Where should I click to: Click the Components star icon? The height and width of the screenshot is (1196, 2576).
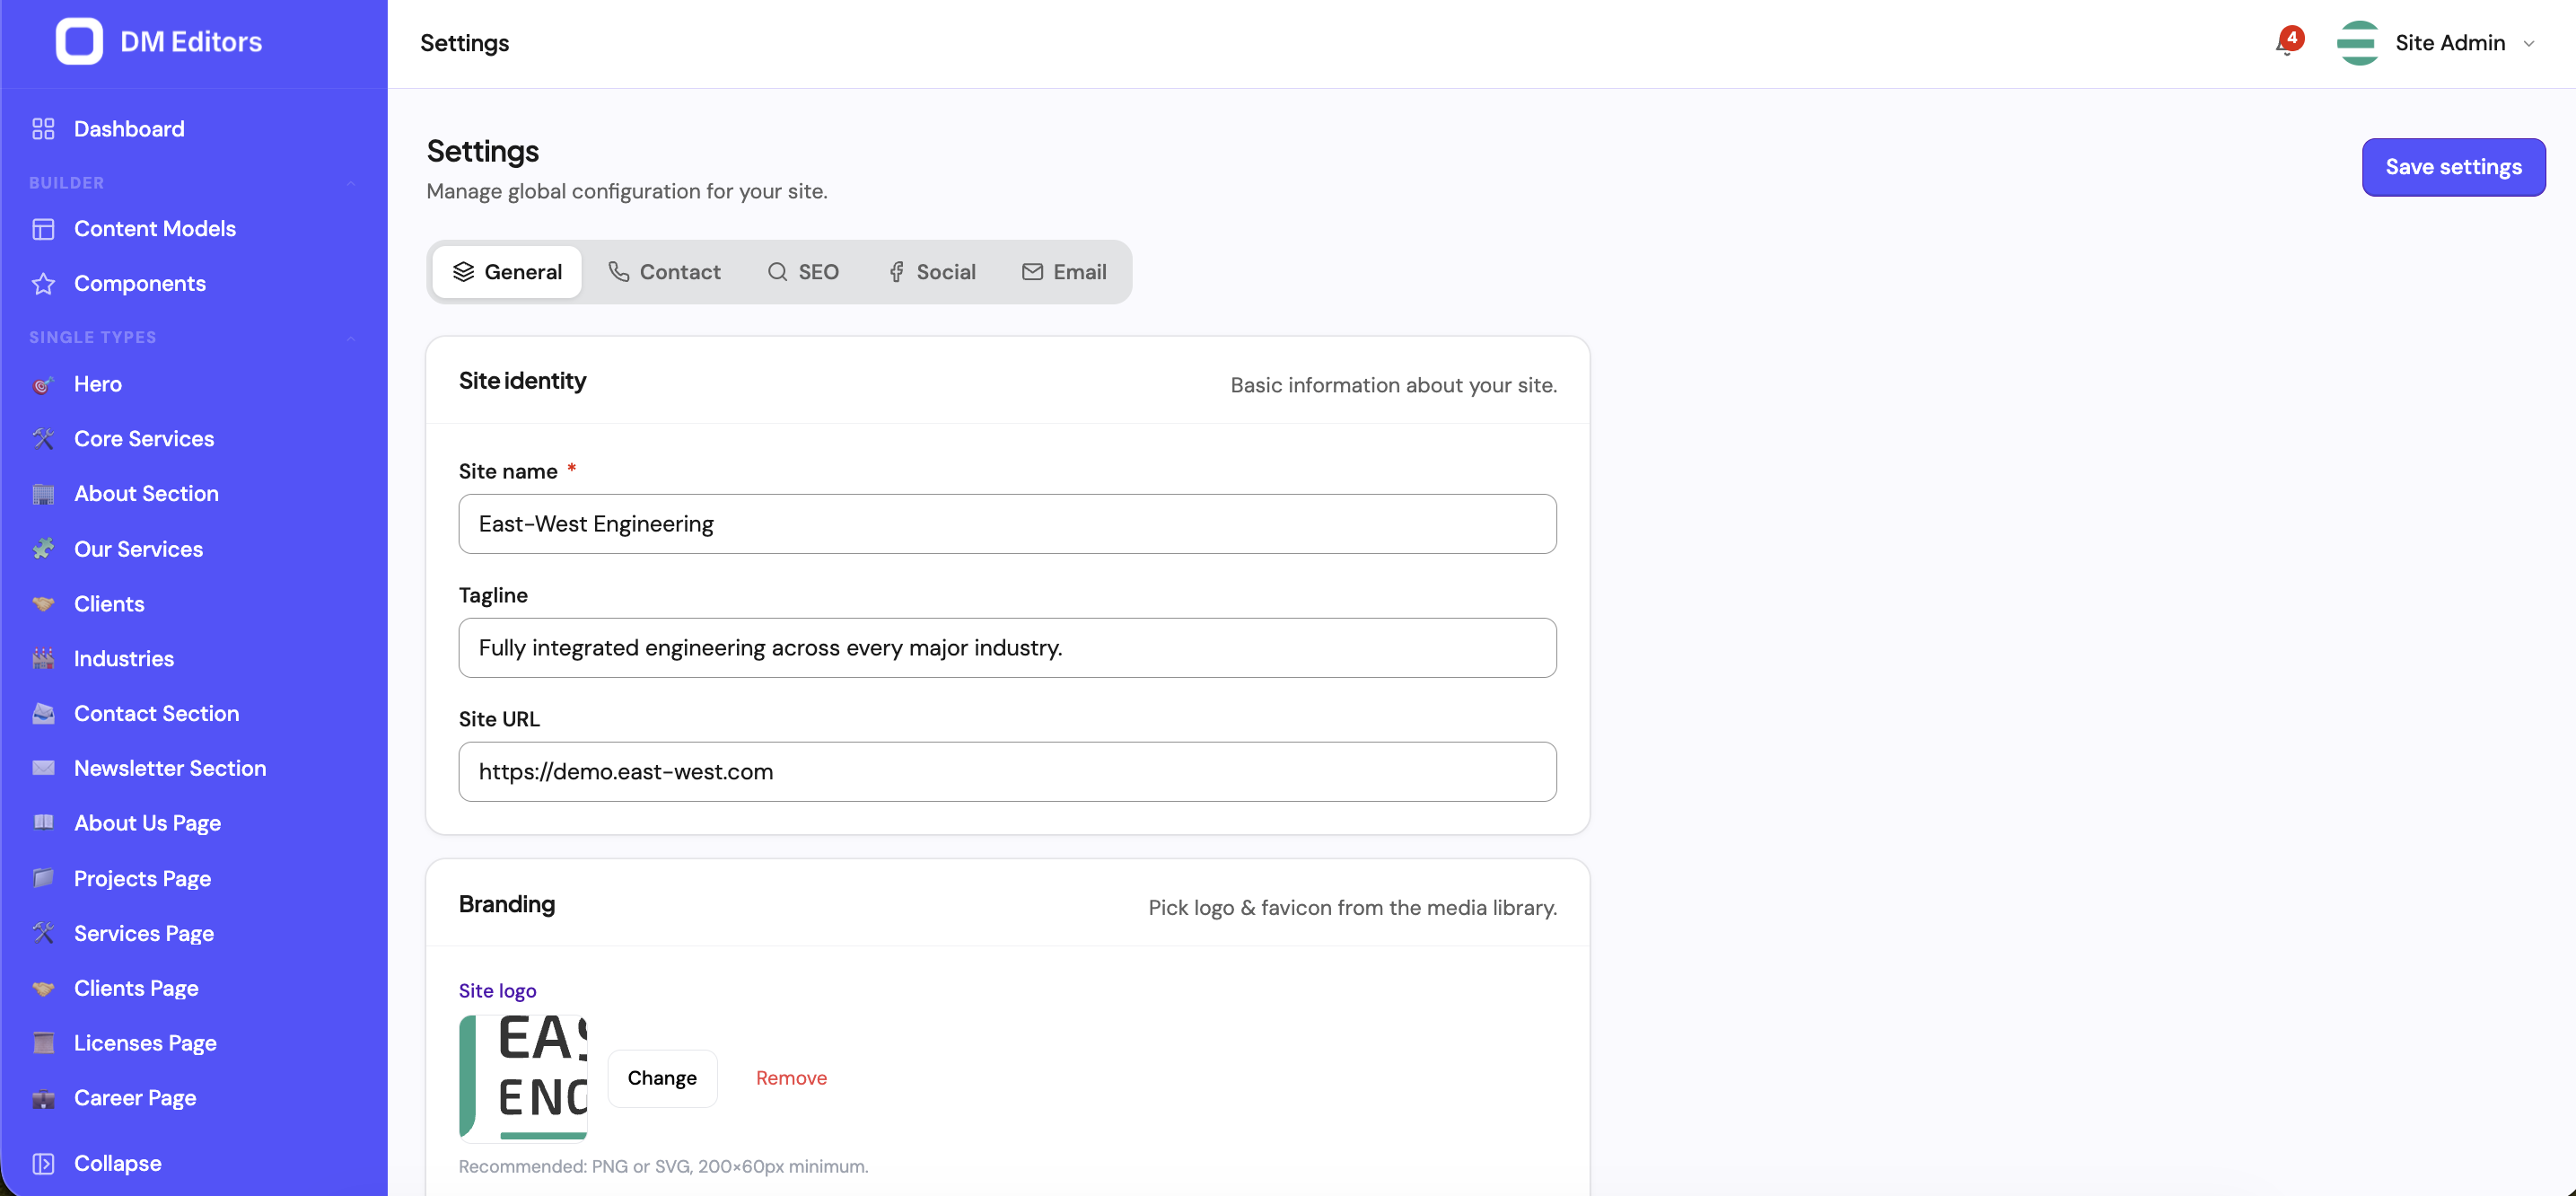[x=43, y=284]
